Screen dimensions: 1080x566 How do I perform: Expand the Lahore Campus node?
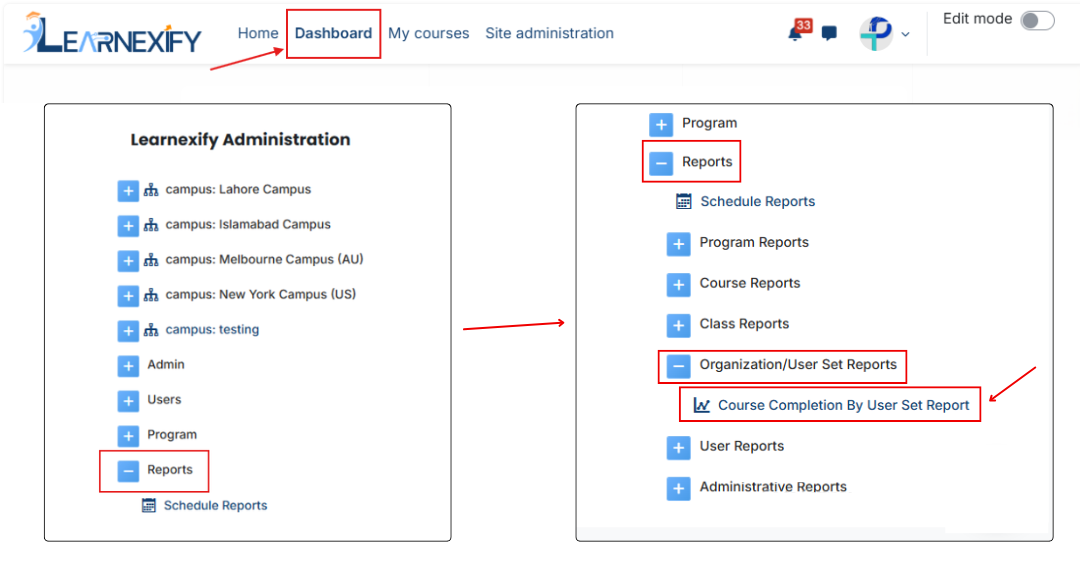click(x=128, y=191)
